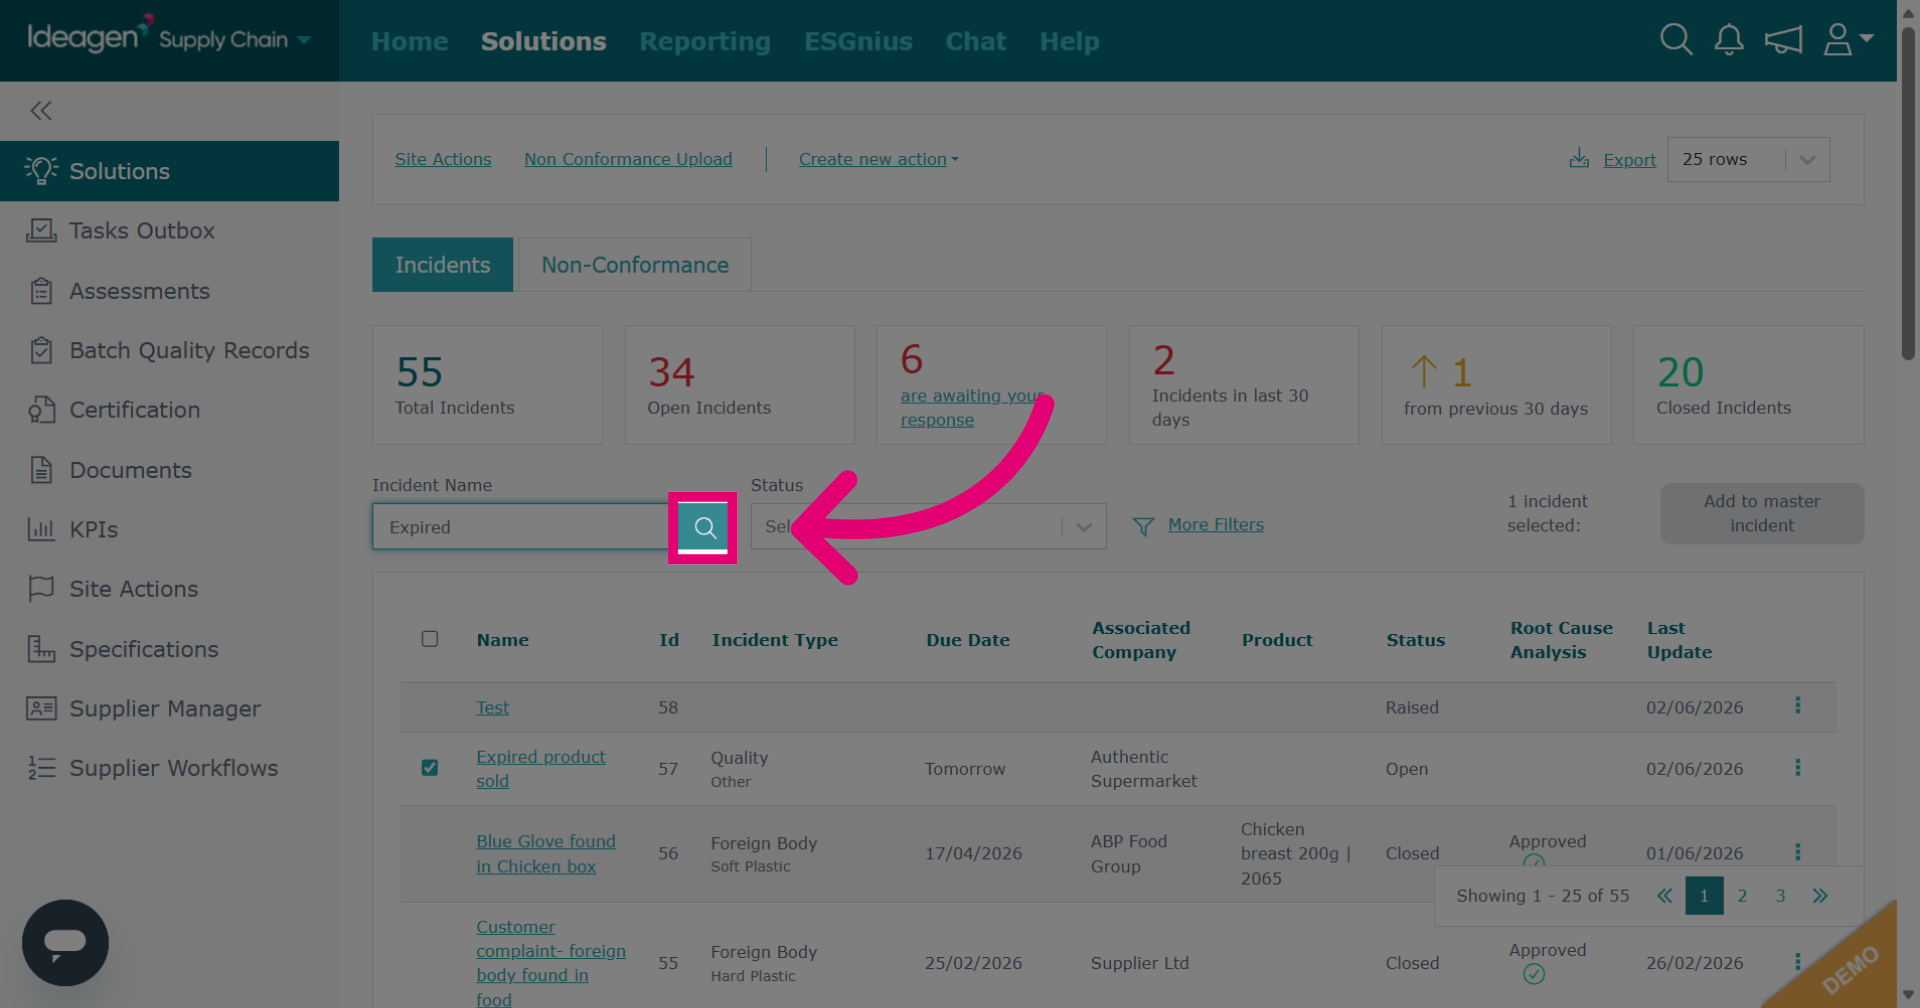Screen dimensions: 1920x1008
Task: Open the notifications bell icon
Action: (x=1729, y=40)
